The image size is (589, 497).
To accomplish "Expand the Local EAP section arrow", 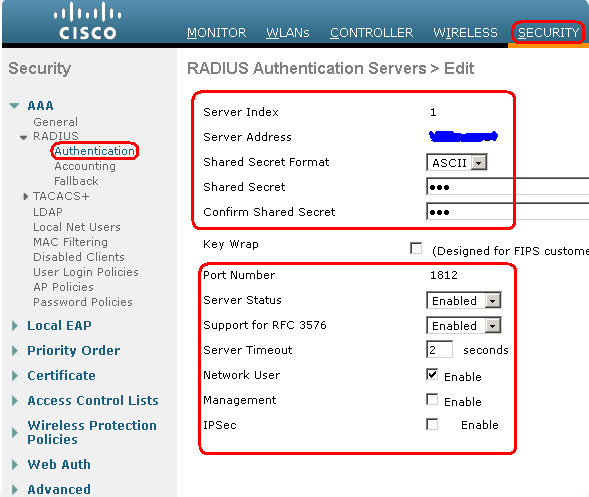I will tap(15, 326).
